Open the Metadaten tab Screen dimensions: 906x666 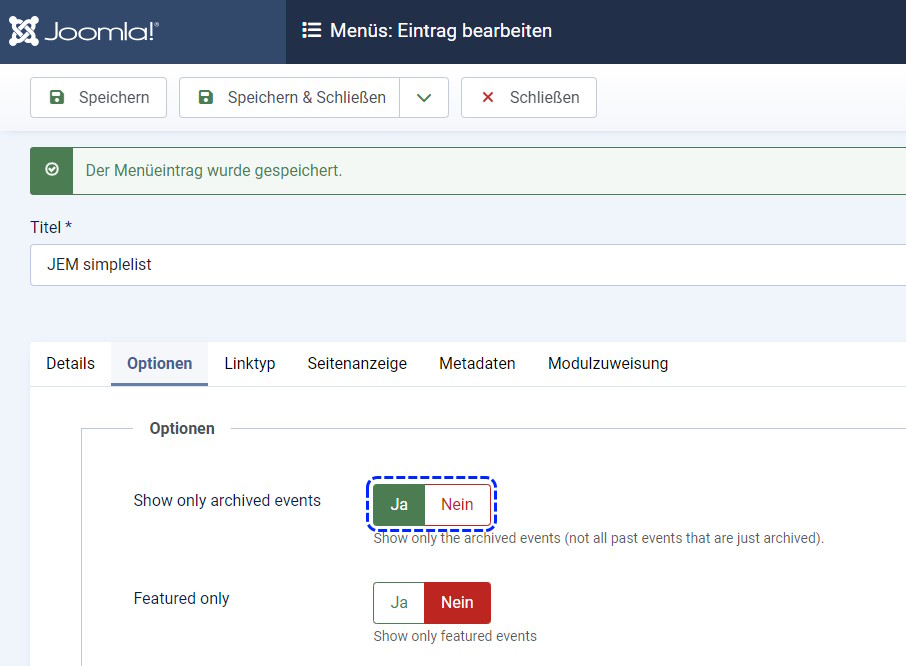click(x=477, y=364)
